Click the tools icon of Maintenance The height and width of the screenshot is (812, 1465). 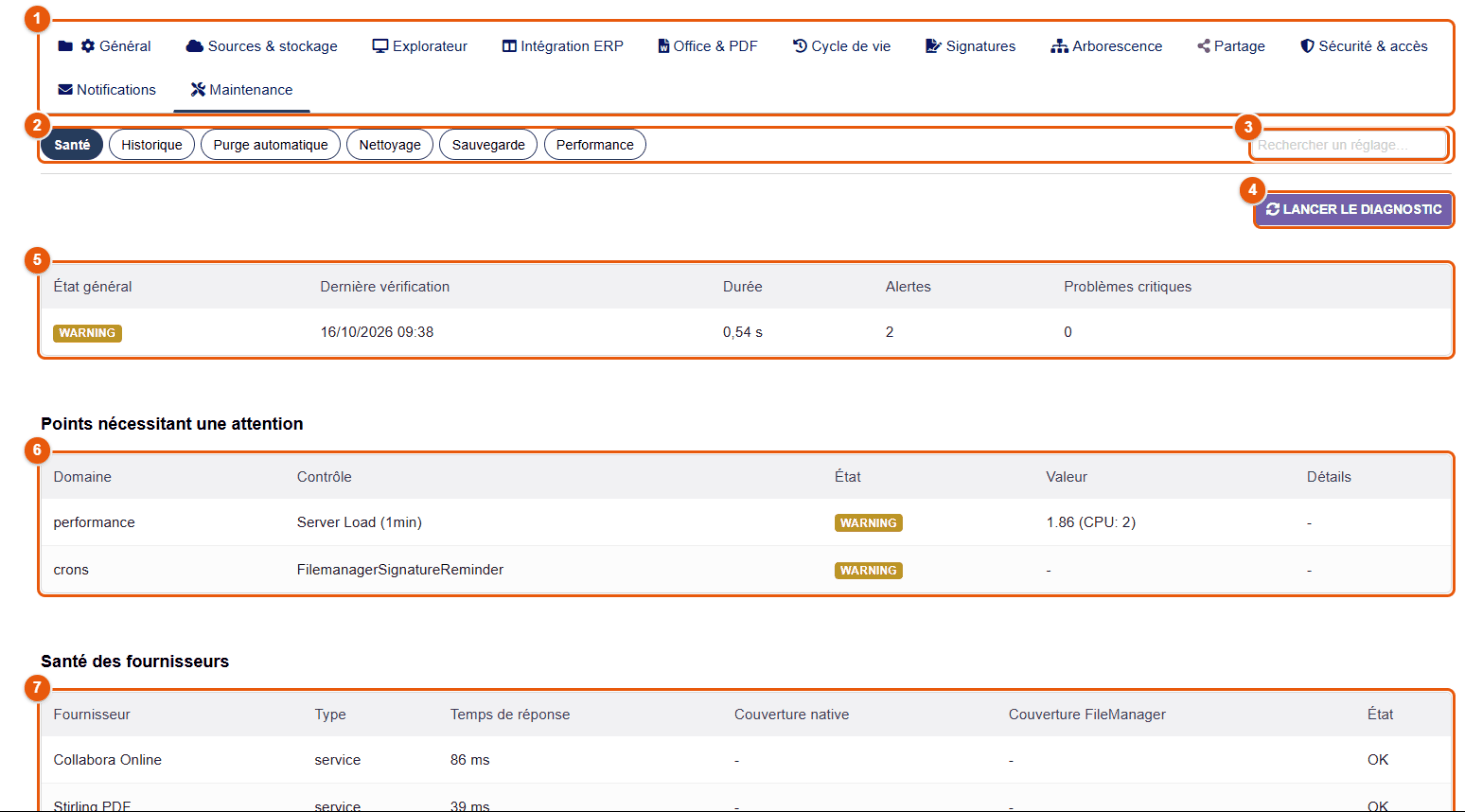tap(198, 89)
